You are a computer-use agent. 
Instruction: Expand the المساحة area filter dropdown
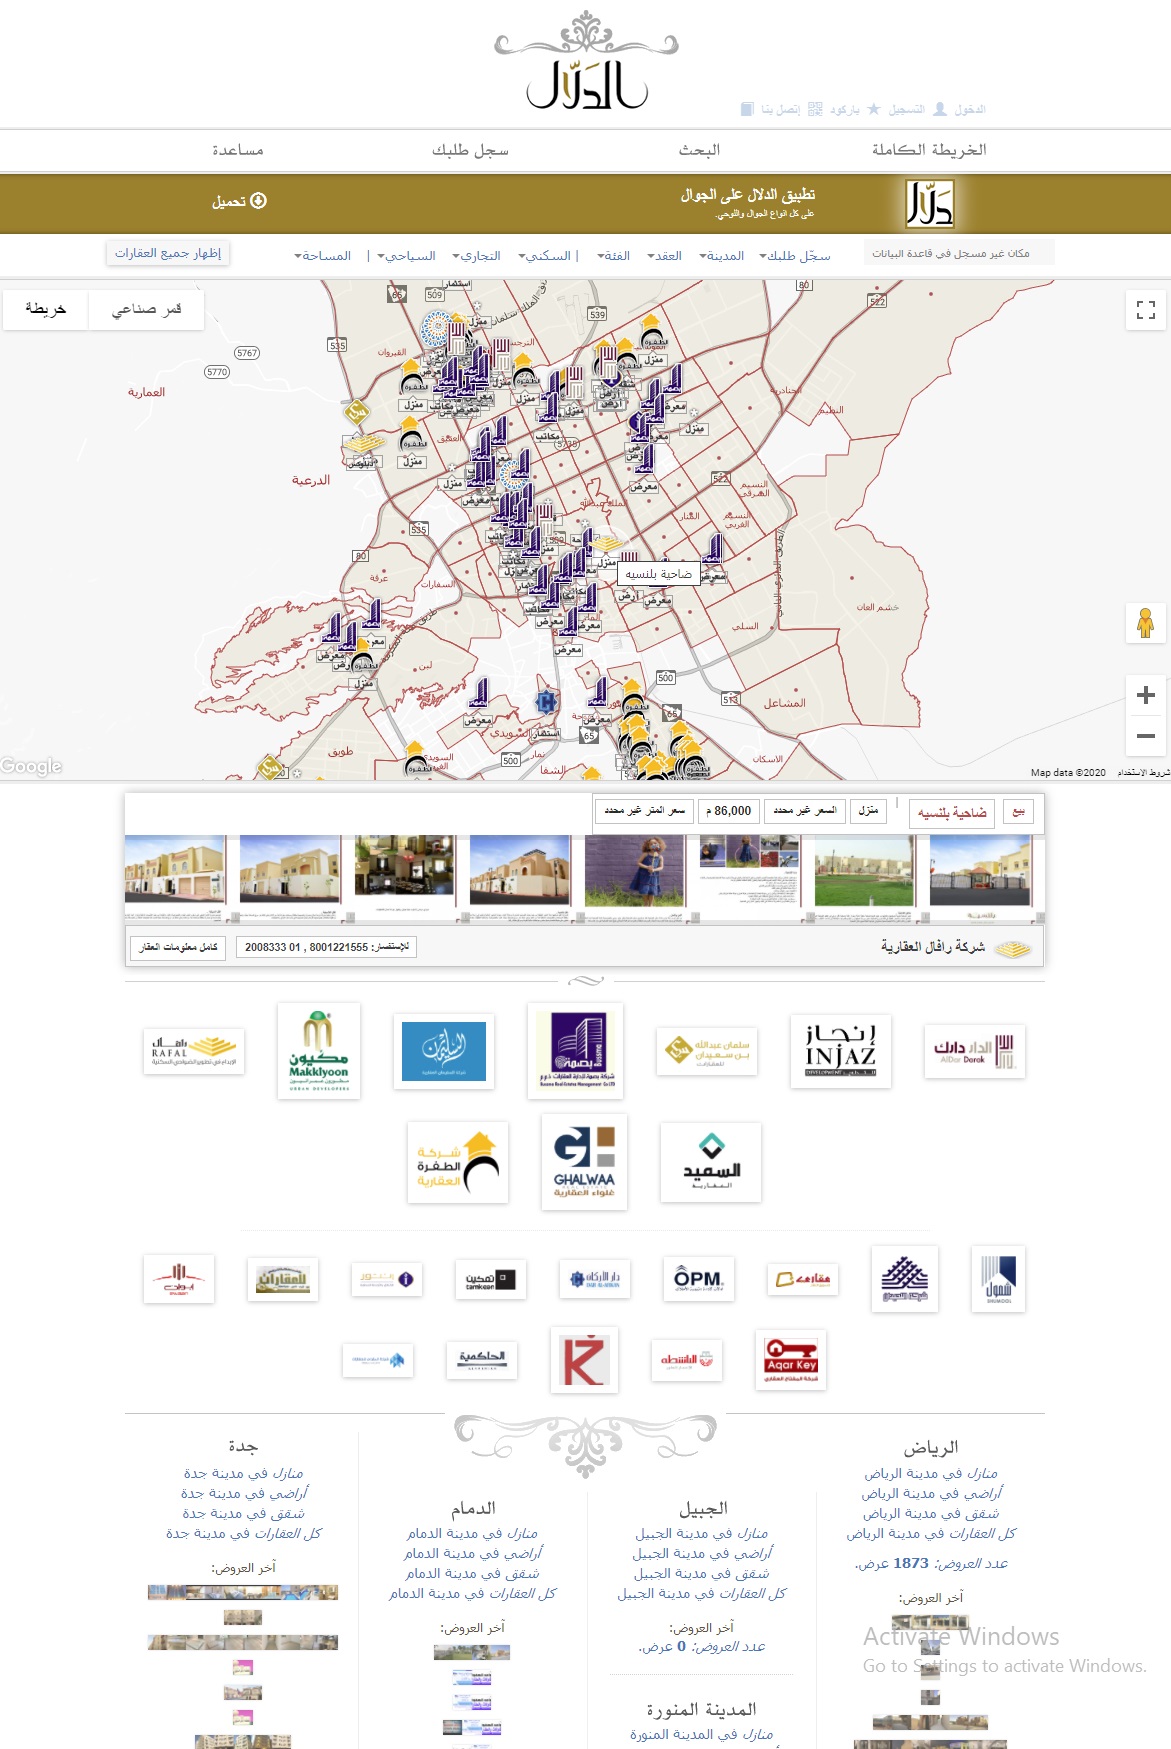click(323, 256)
